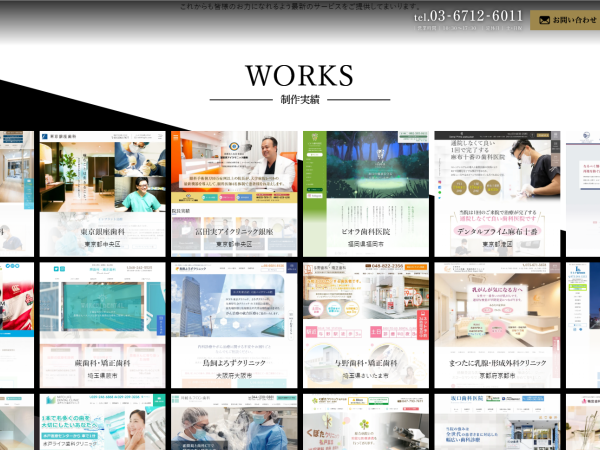Screen dimensions: 600x450
Task: Open the 冨田実アイクリニック銀座 work thumbnail
Action: point(234,194)
